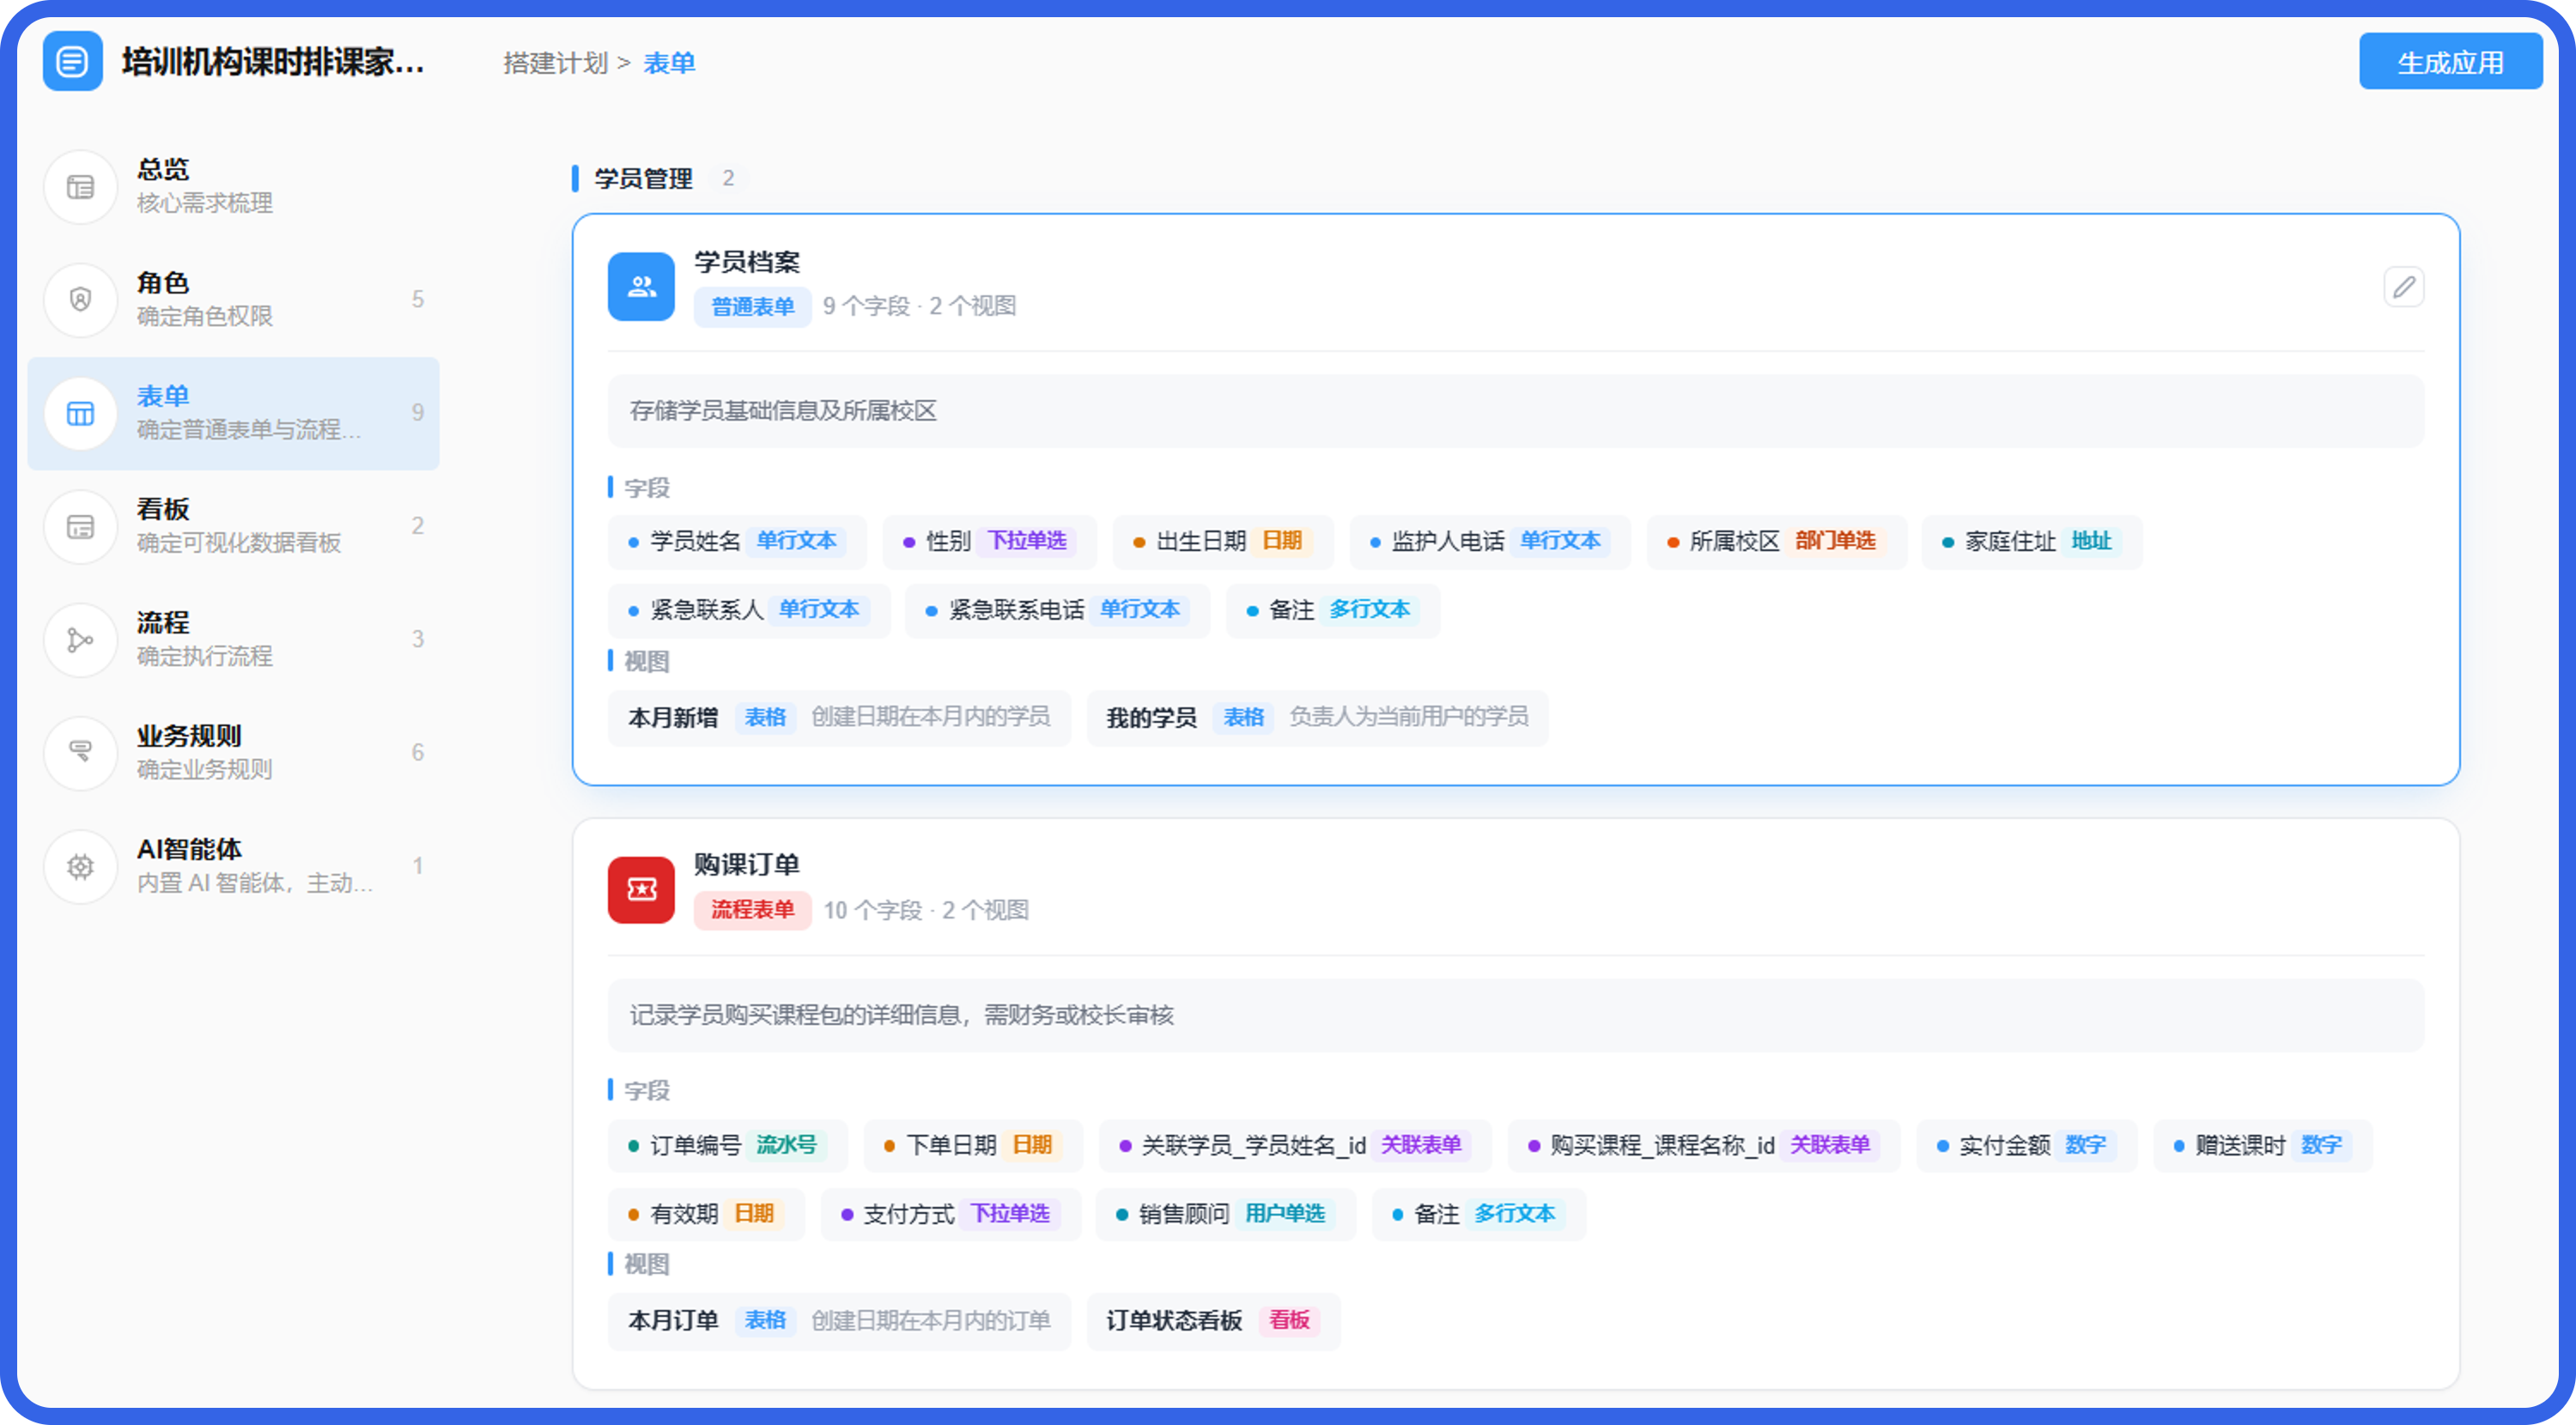Click the AI智能体 agent icon
Viewport: 2576px width, 1425px height.
click(x=81, y=866)
